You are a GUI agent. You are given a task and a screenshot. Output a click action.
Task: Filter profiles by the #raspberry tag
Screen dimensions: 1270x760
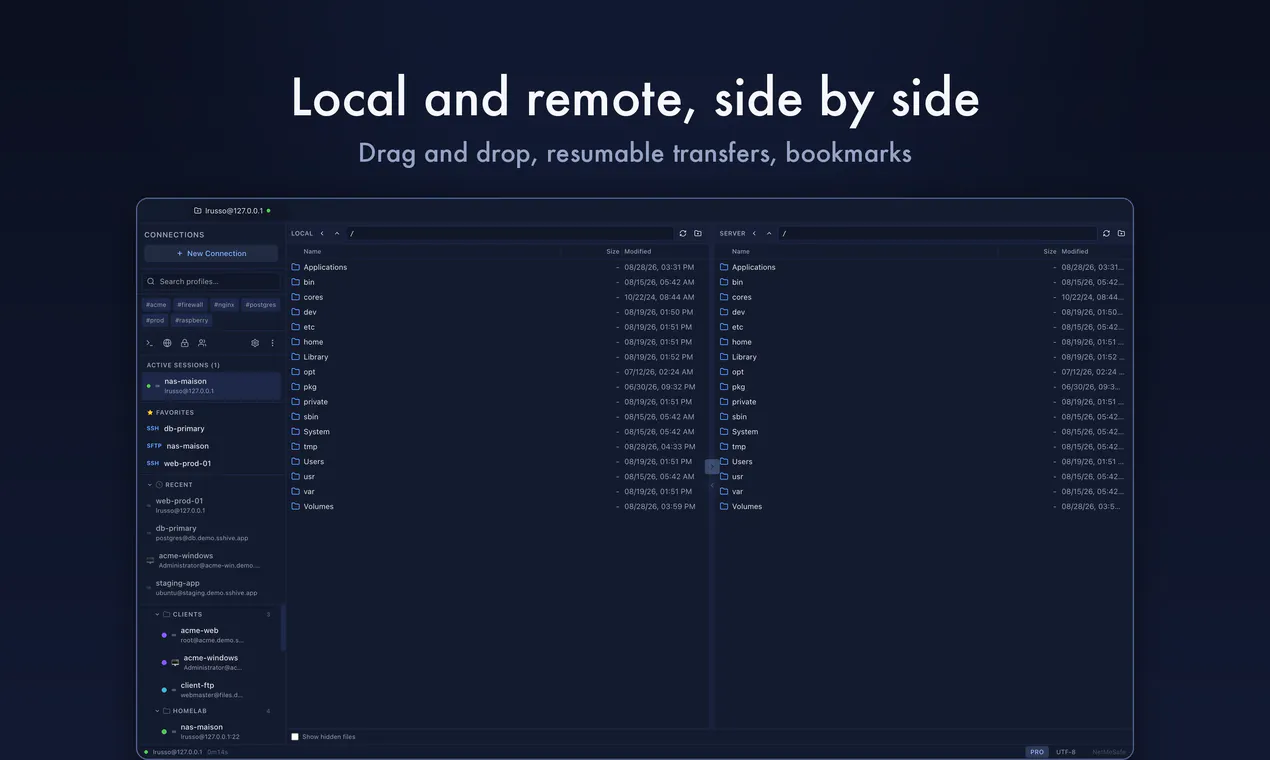tap(192, 321)
